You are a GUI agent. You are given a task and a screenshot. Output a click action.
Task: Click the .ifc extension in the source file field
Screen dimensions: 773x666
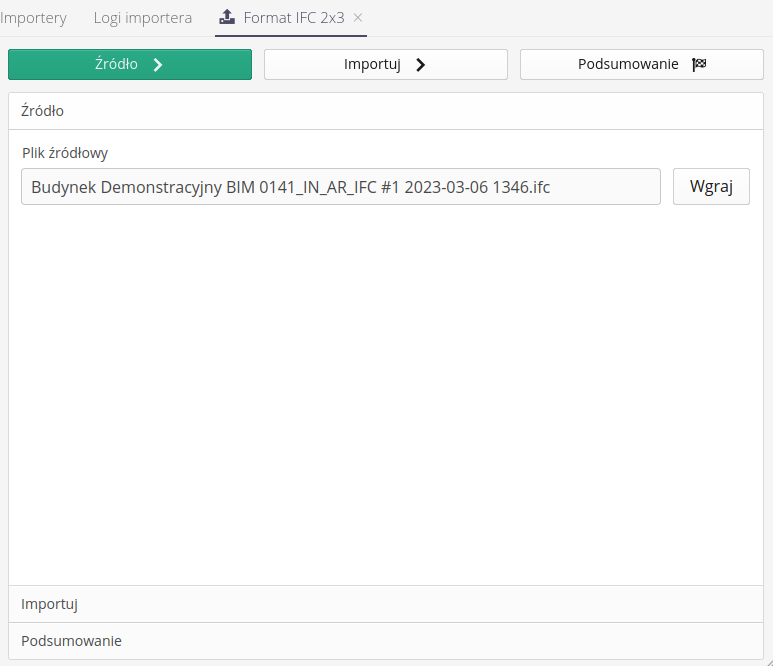click(x=538, y=187)
